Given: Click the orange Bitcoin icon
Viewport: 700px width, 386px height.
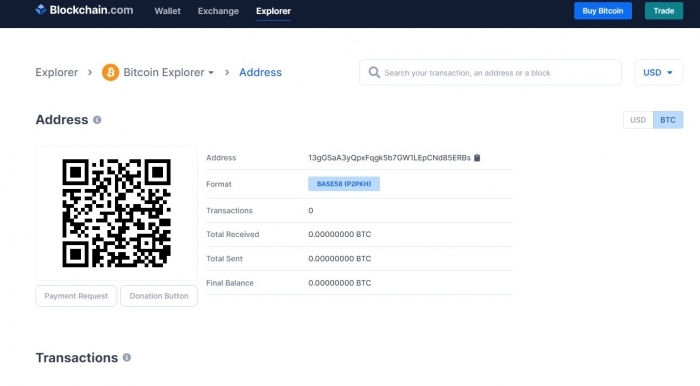Looking at the screenshot, I should point(110,72).
